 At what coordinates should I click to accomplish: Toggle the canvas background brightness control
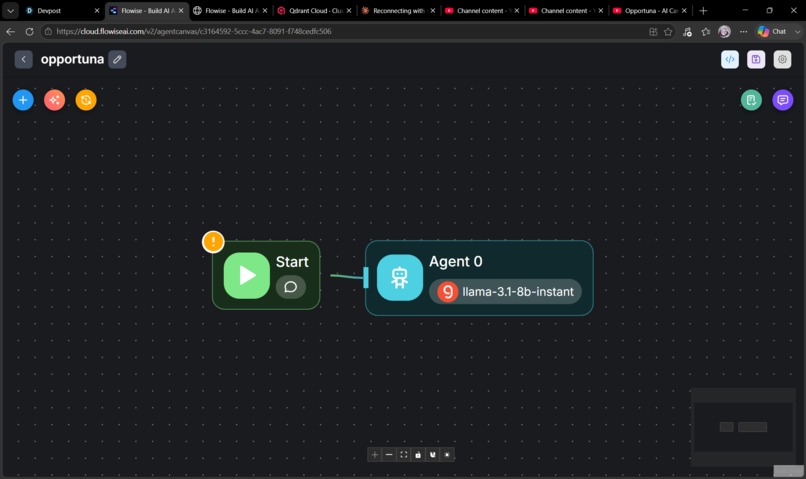click(x=447, y=455)
